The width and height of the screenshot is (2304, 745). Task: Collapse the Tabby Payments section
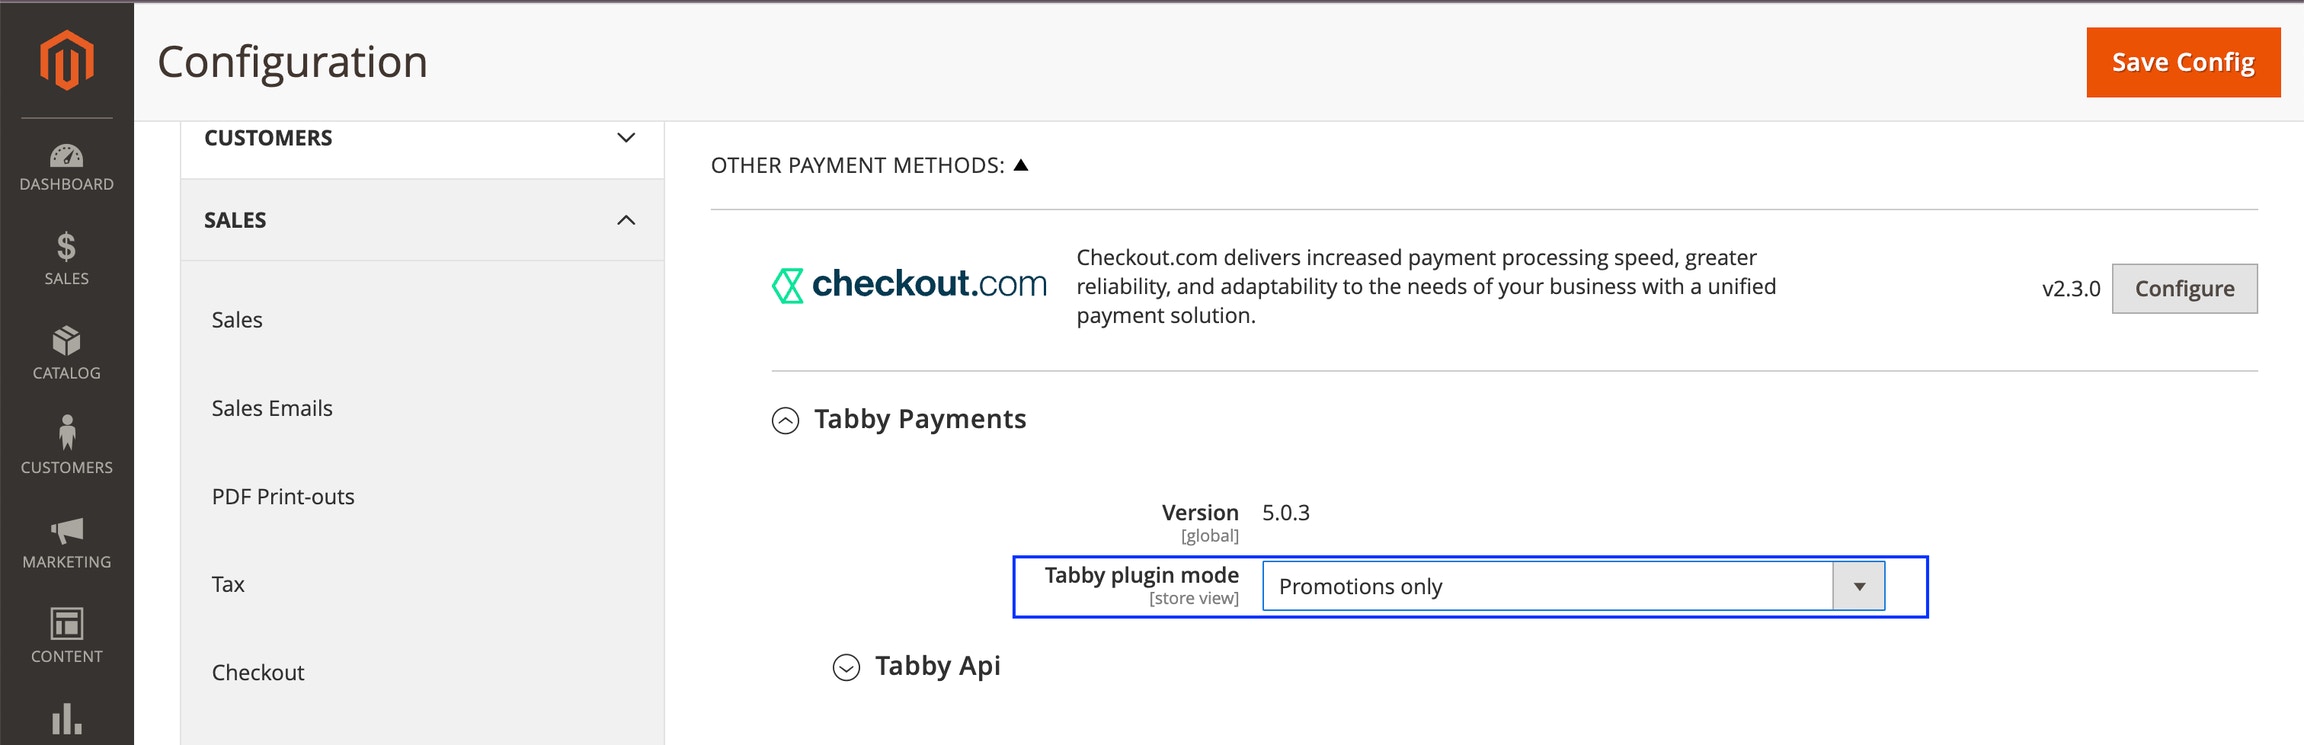(x=786, y=421)
